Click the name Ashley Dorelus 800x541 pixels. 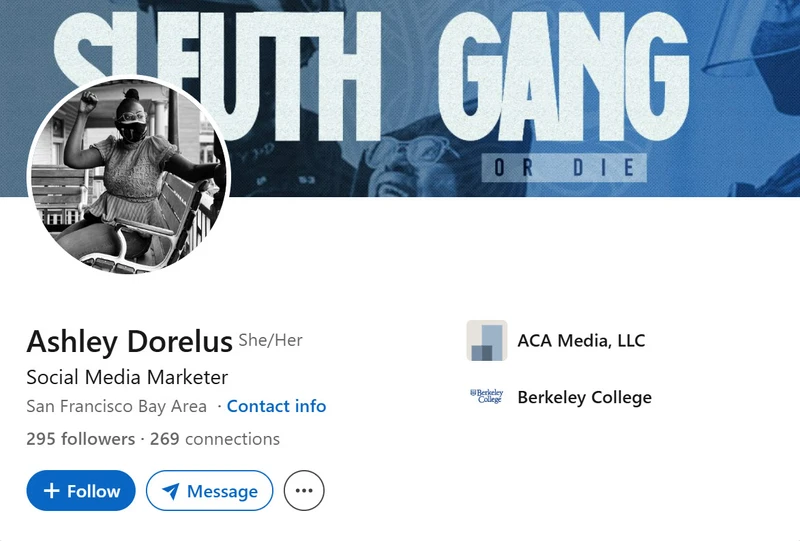pyautogui.click(x=130, y=341)
